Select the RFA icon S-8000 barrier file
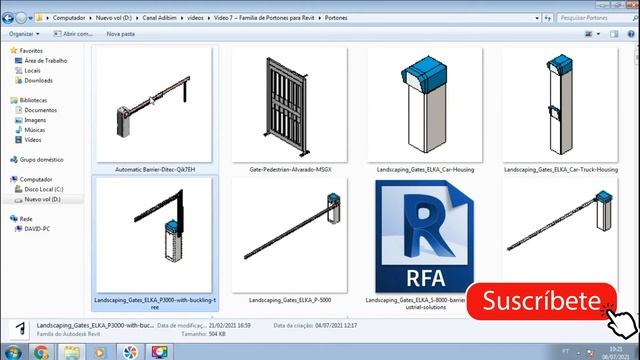This screenshot has width=640, height=360. (424, 236)
